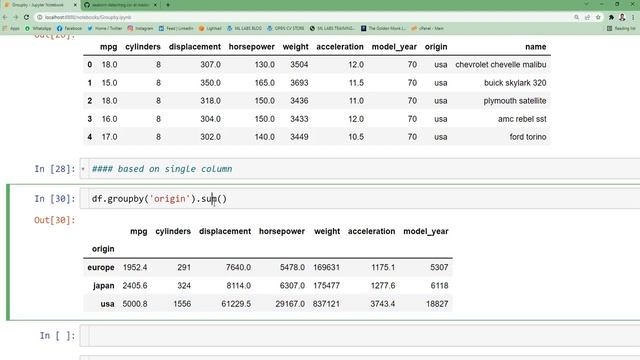640x360 pixels.
Task: Click the usa weight value 837121
Action: [326, 304]
